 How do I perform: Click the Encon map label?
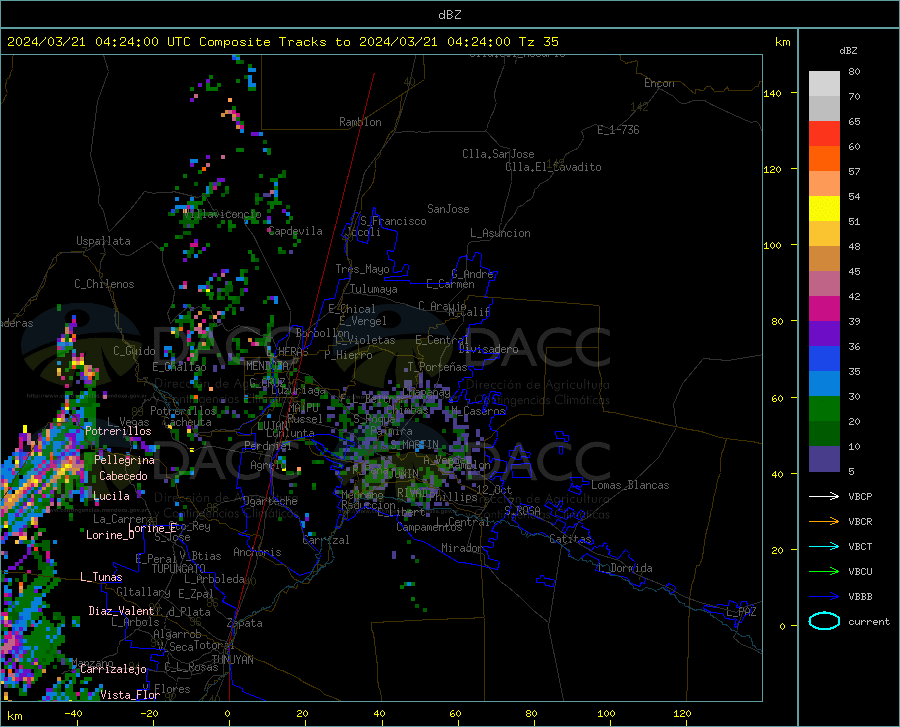point(659,83)
